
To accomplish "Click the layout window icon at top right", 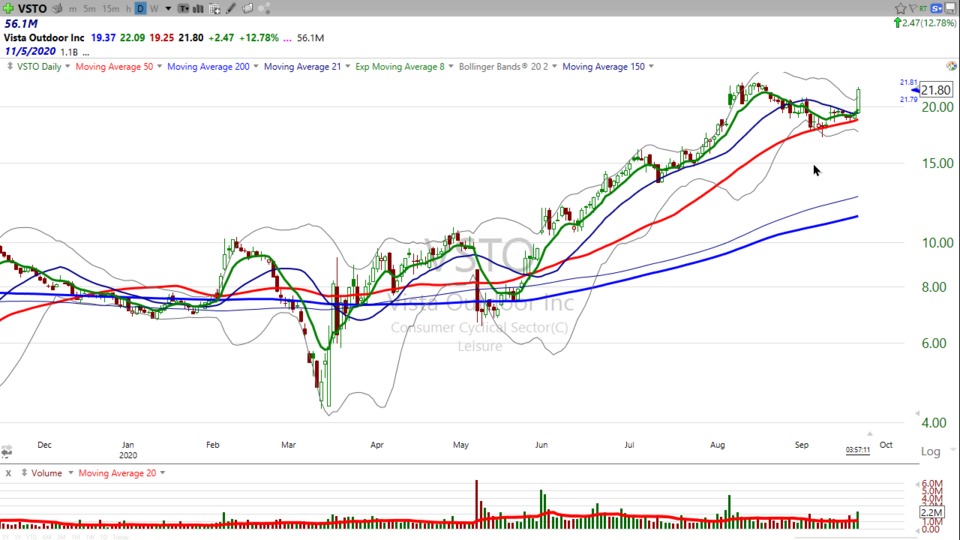I will [x=951, y=8].
